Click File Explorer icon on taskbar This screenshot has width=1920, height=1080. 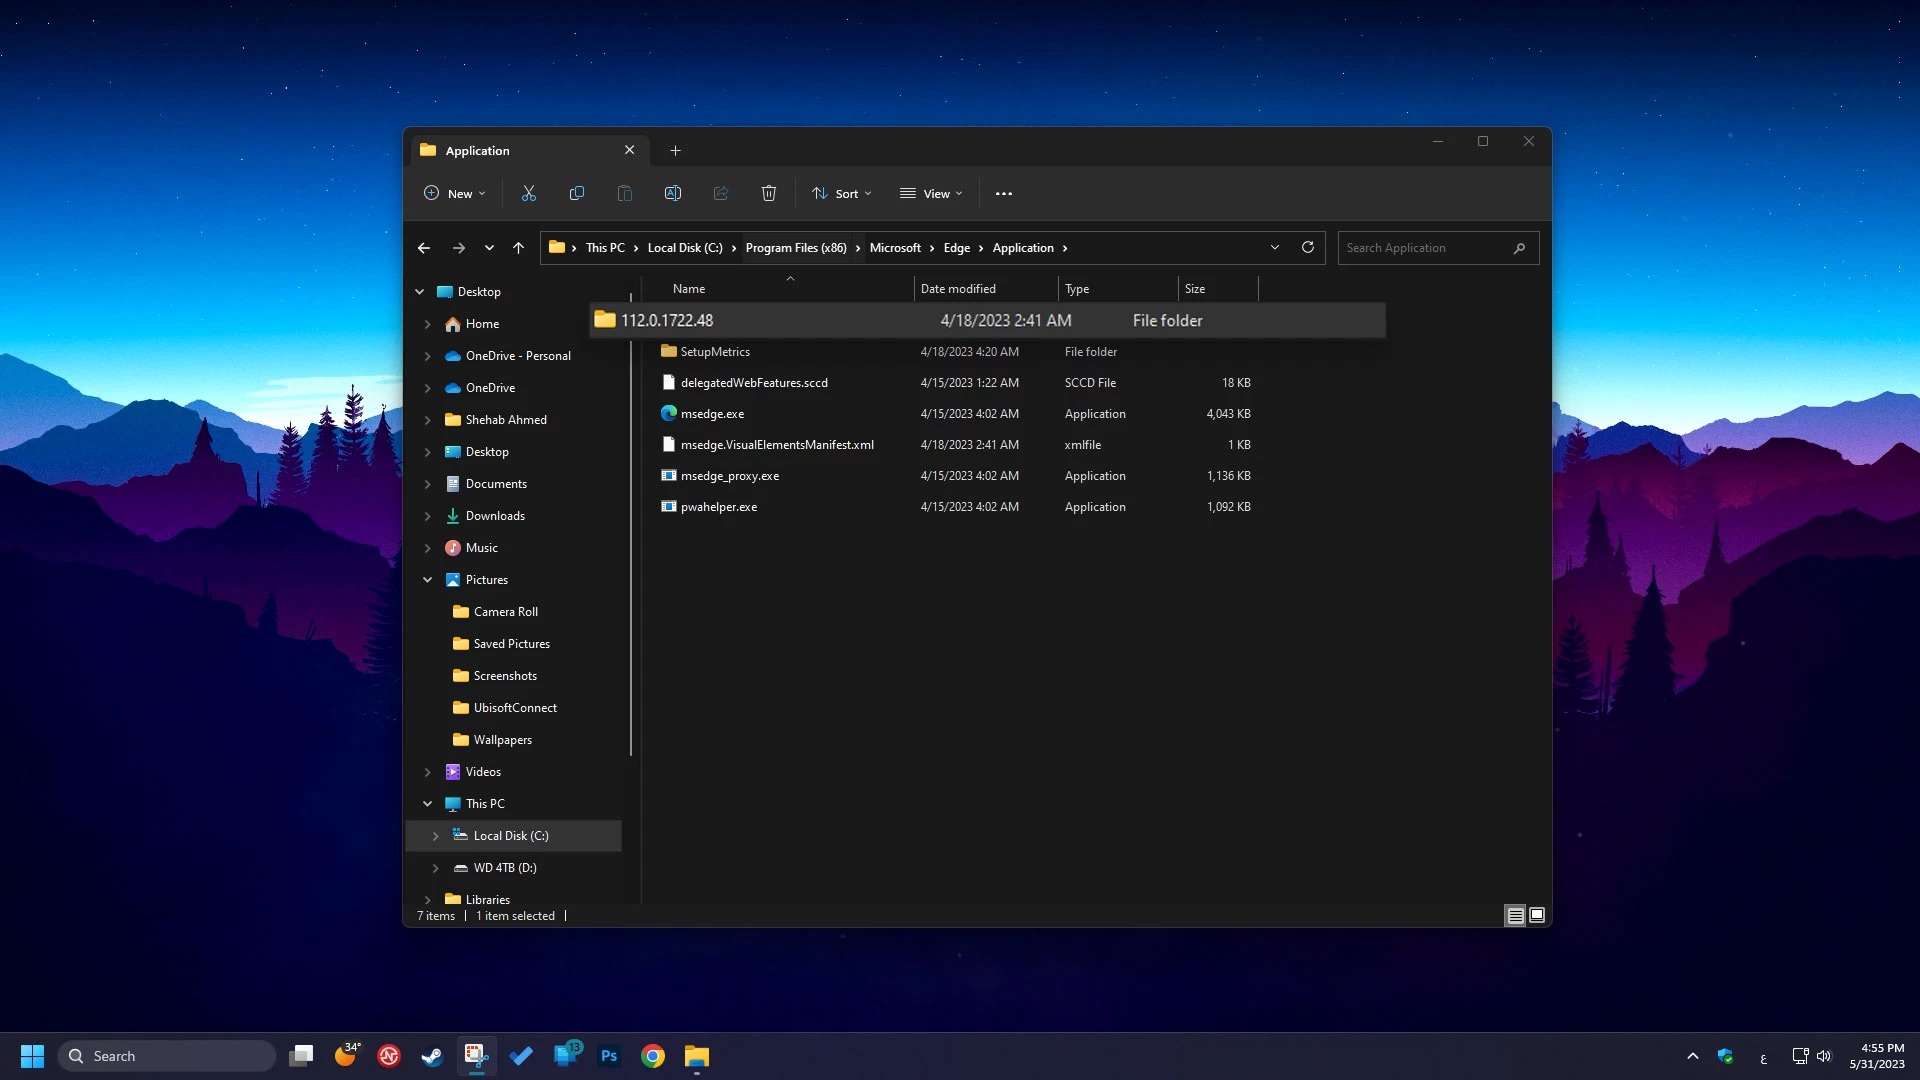[x=697, y=1056]
